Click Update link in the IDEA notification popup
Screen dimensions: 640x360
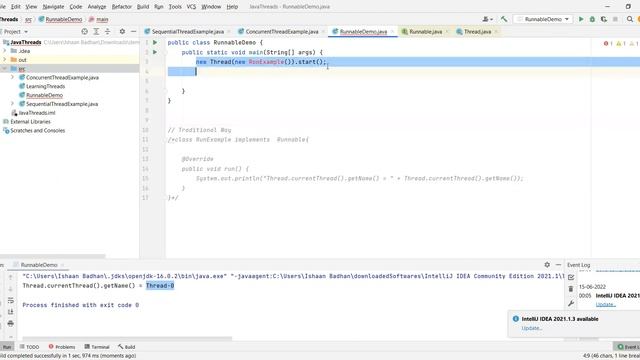[x=531, y=328]
